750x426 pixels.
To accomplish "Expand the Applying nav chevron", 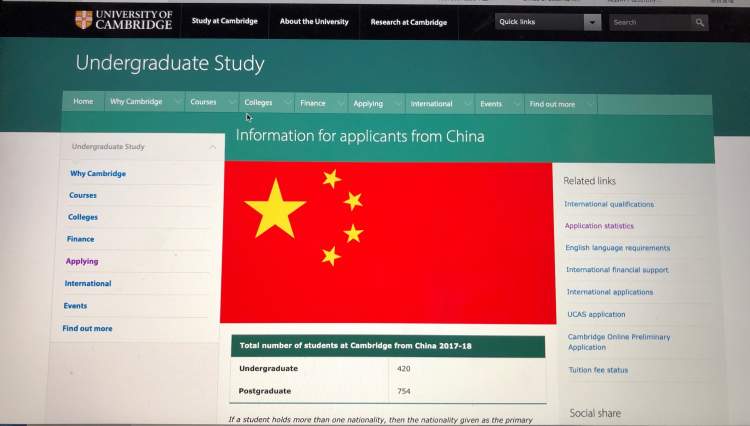I will 398,104.
